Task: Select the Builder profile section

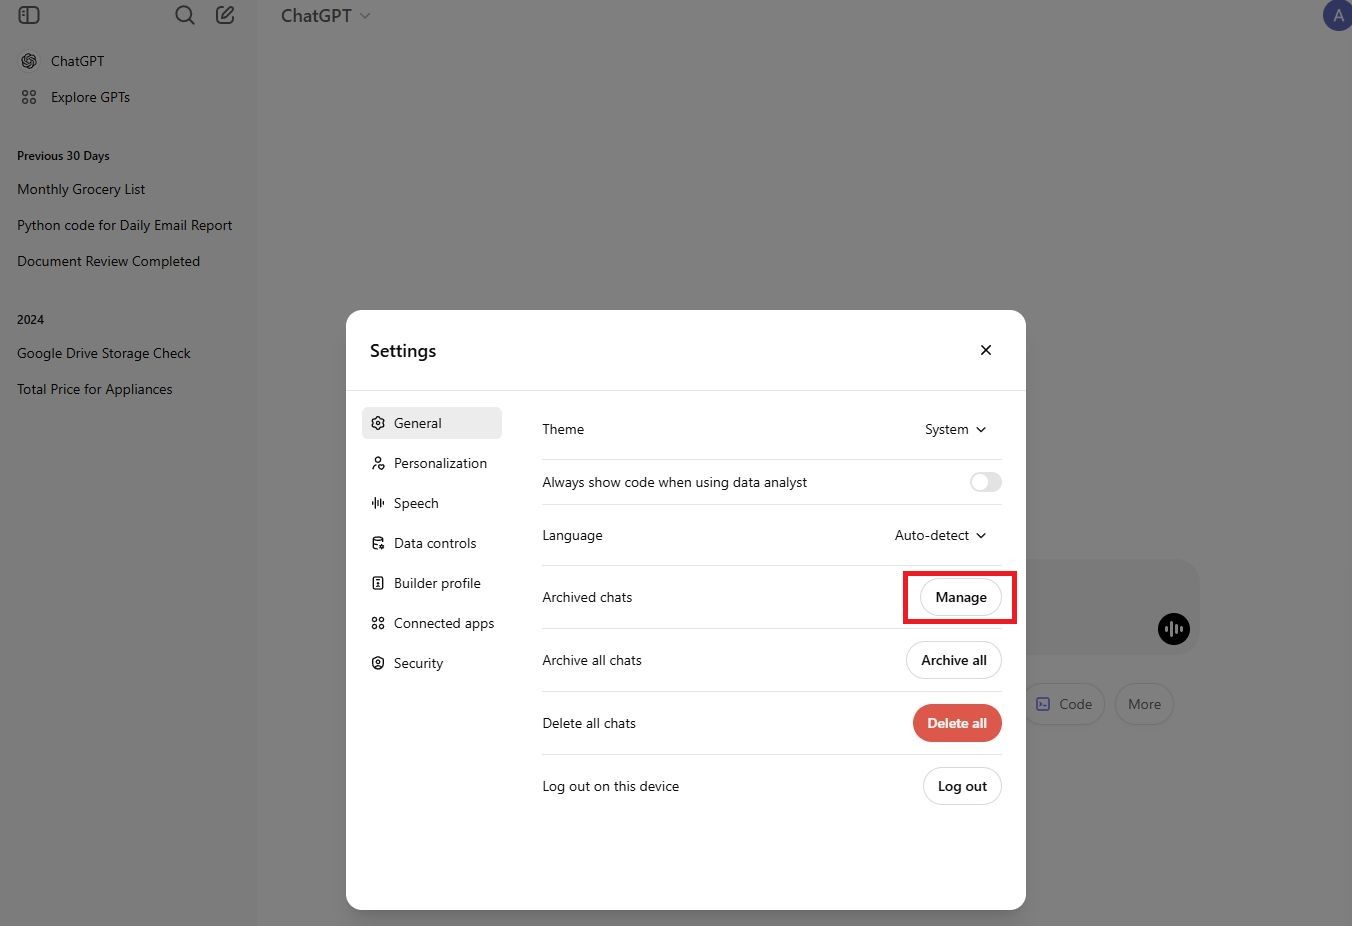Action: pos(377,583)
